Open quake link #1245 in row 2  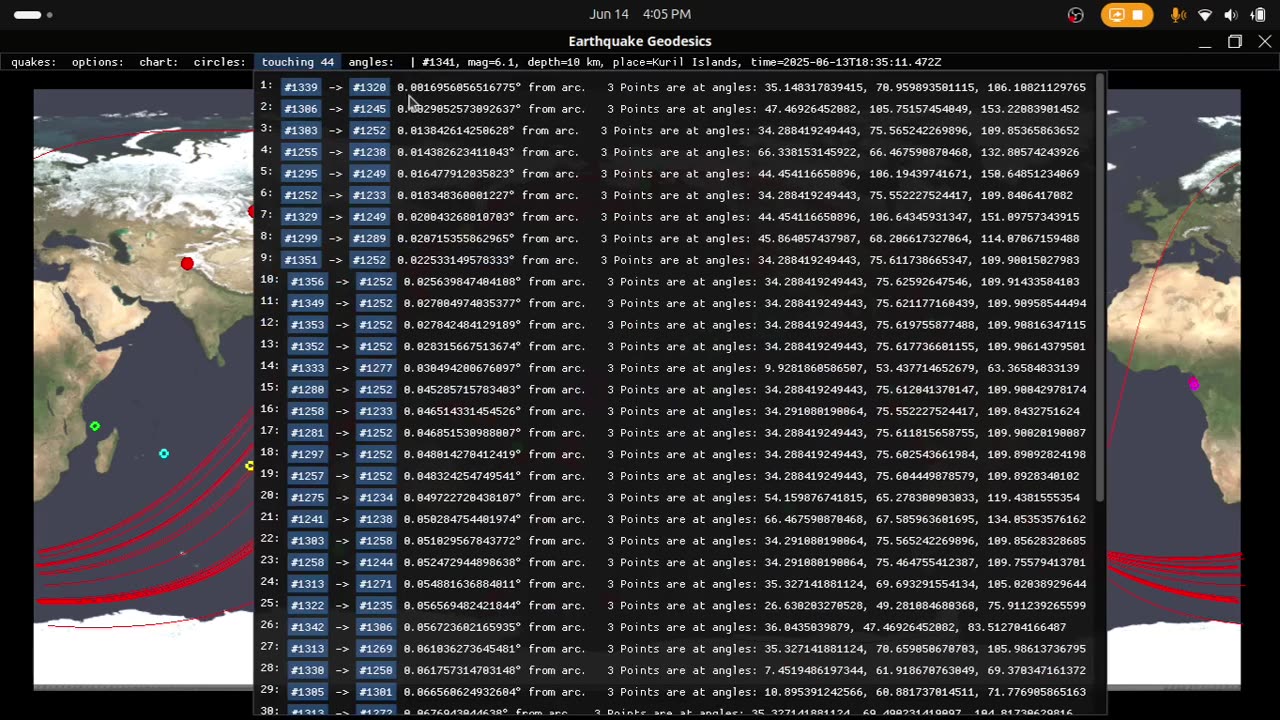pyautogui.click(x=369, y=109)
